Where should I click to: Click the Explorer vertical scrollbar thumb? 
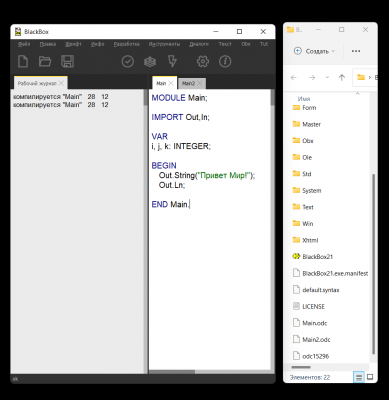tap(373, 263)
